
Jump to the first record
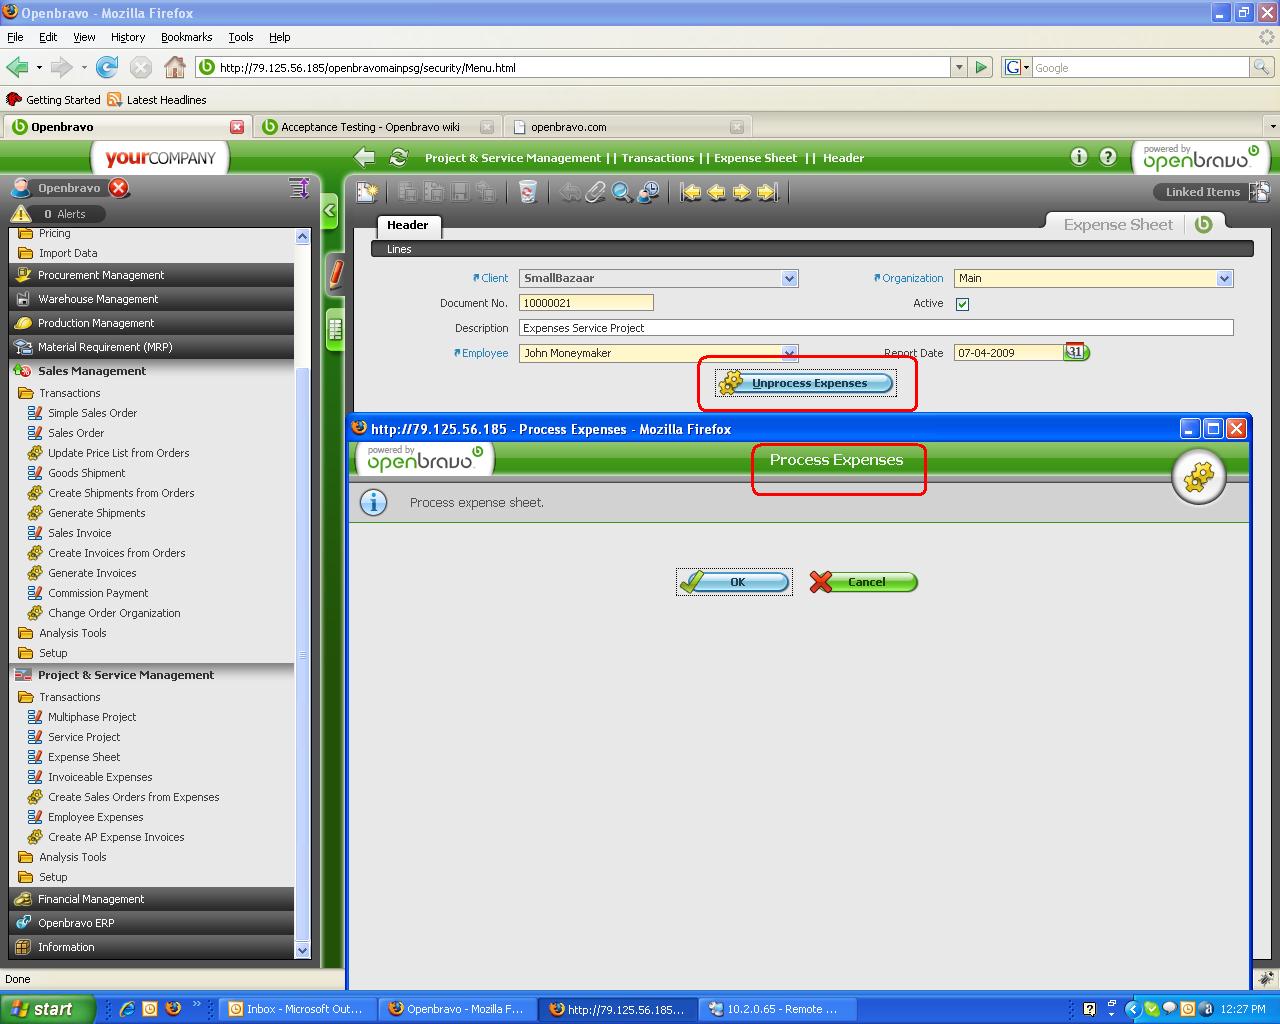coord(691,192)
